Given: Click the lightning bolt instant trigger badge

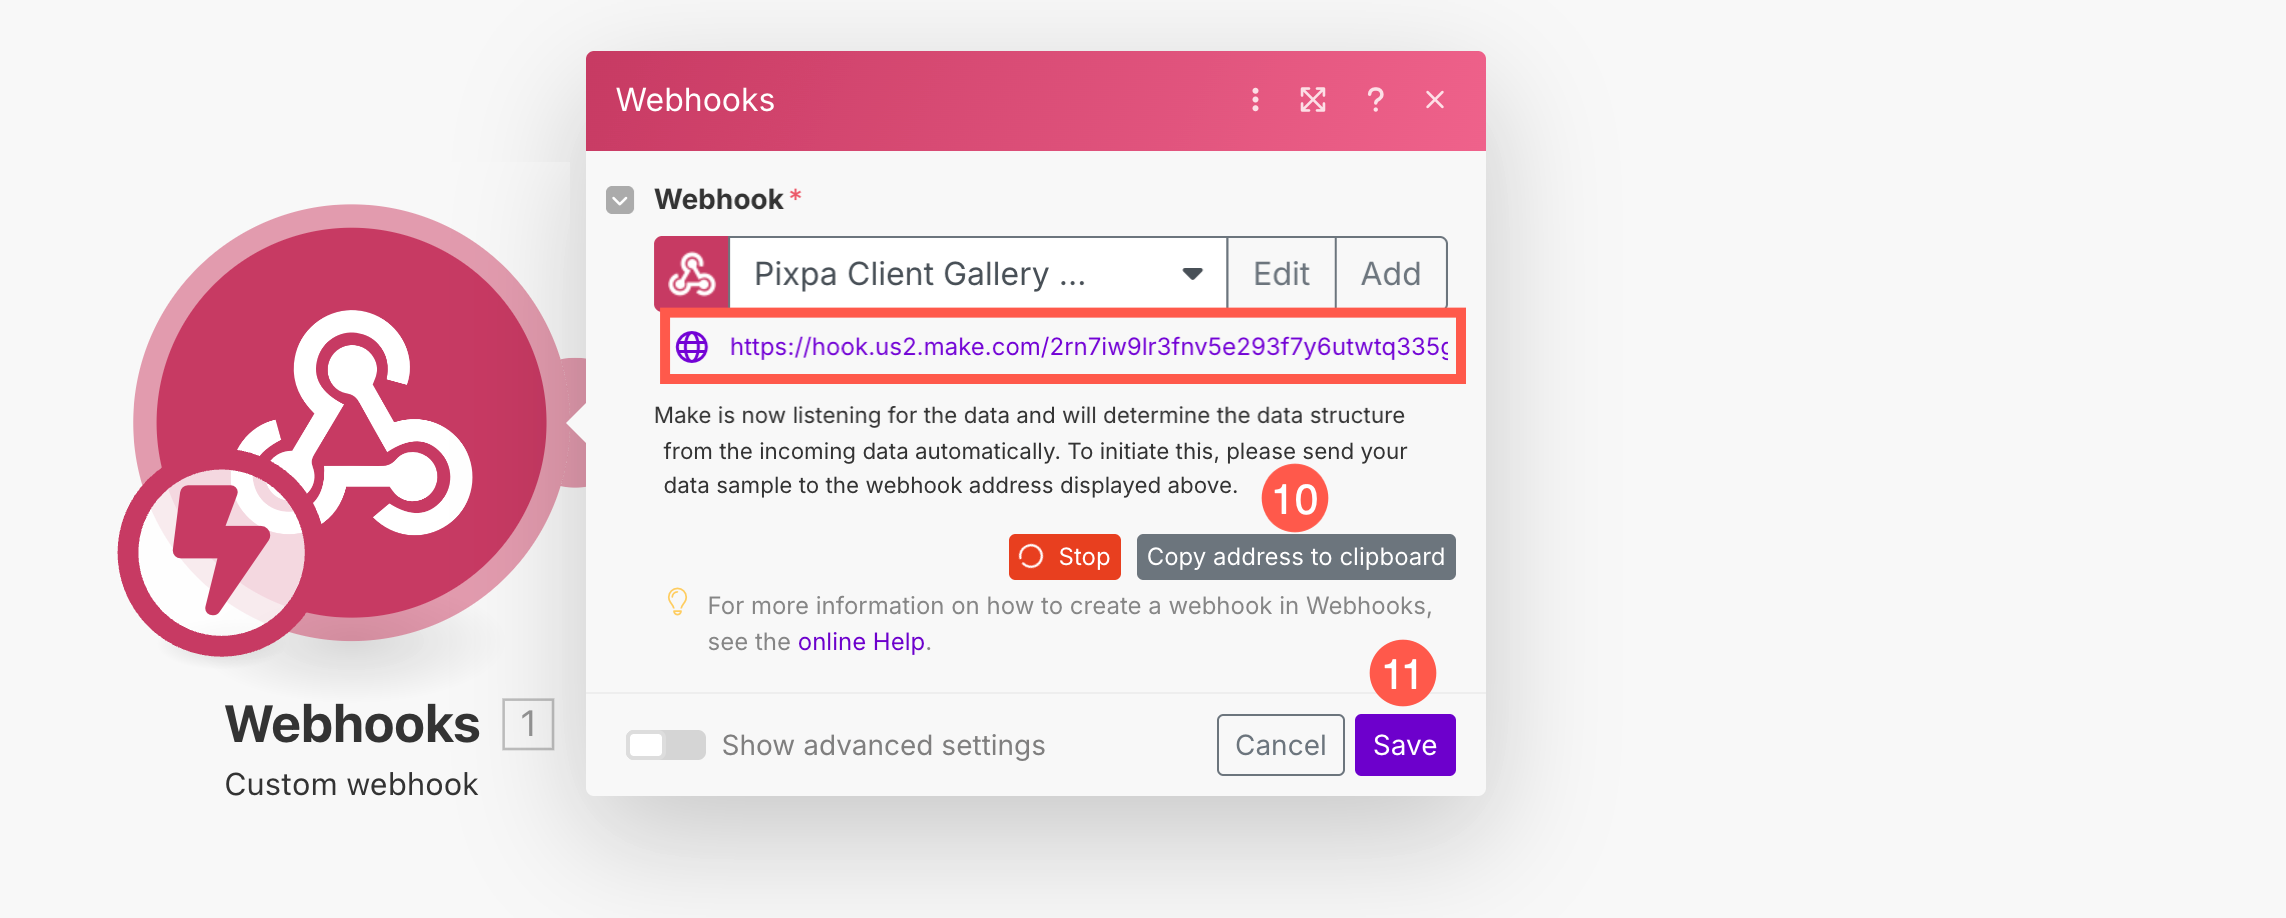Looking at the screenshot, I should click(x=221, y=553).
